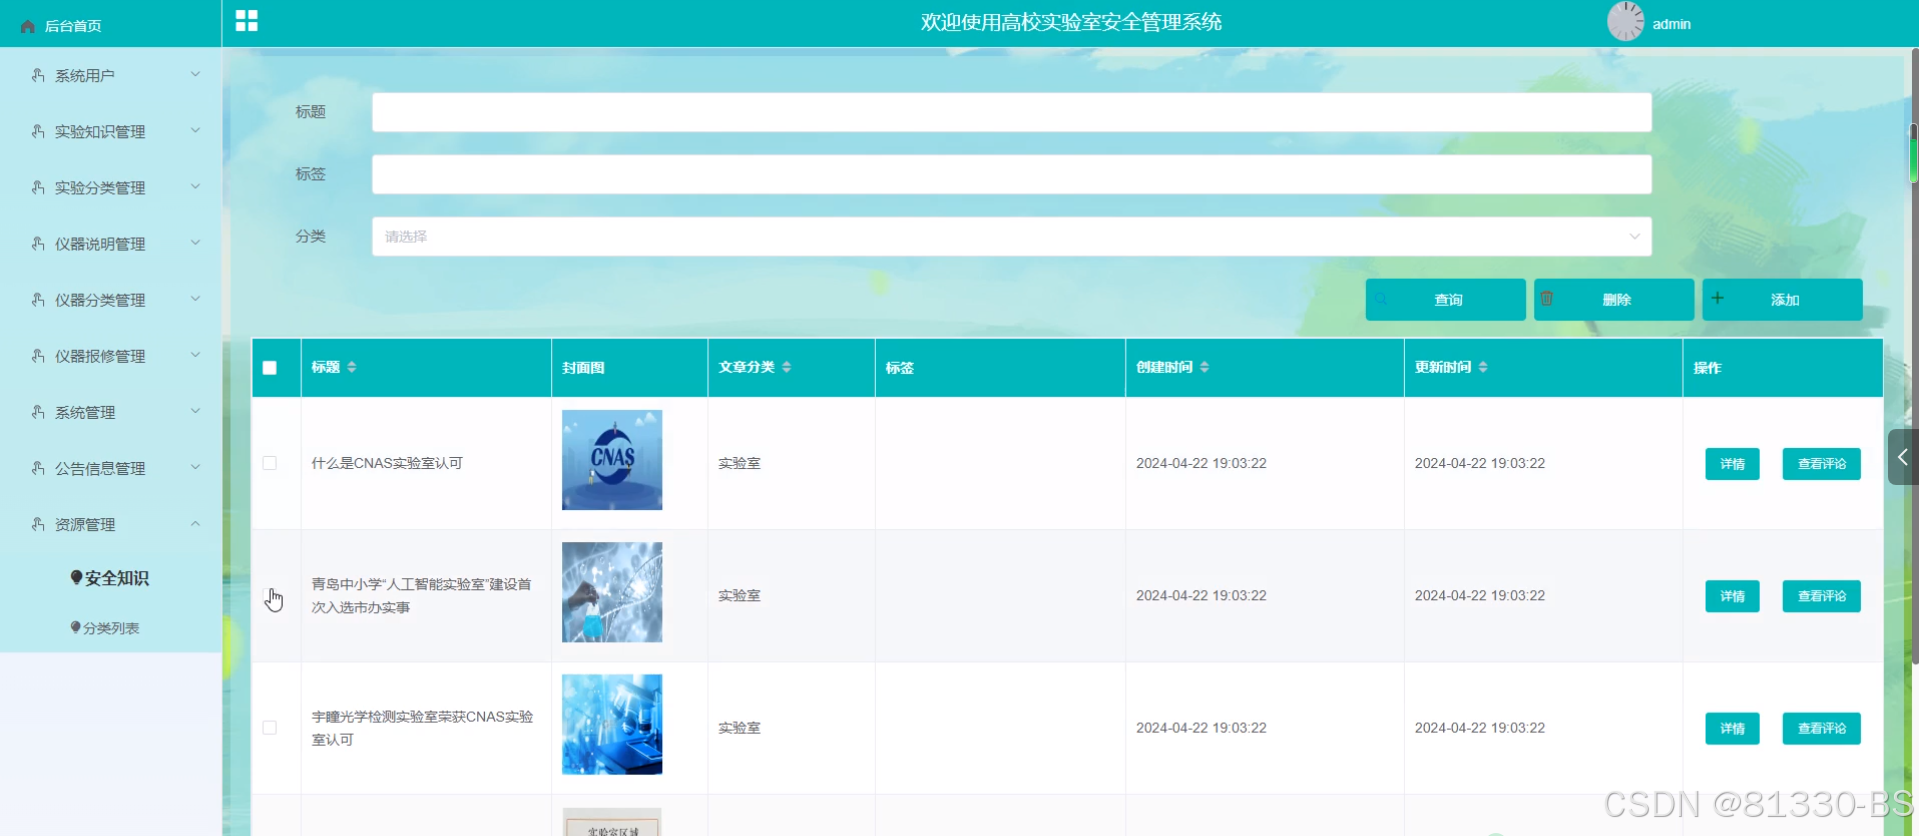Sort by 标题 column arrows
The height and width of the screenshot is (836, 1919).
pyautogui.click(x=352, y=367)
